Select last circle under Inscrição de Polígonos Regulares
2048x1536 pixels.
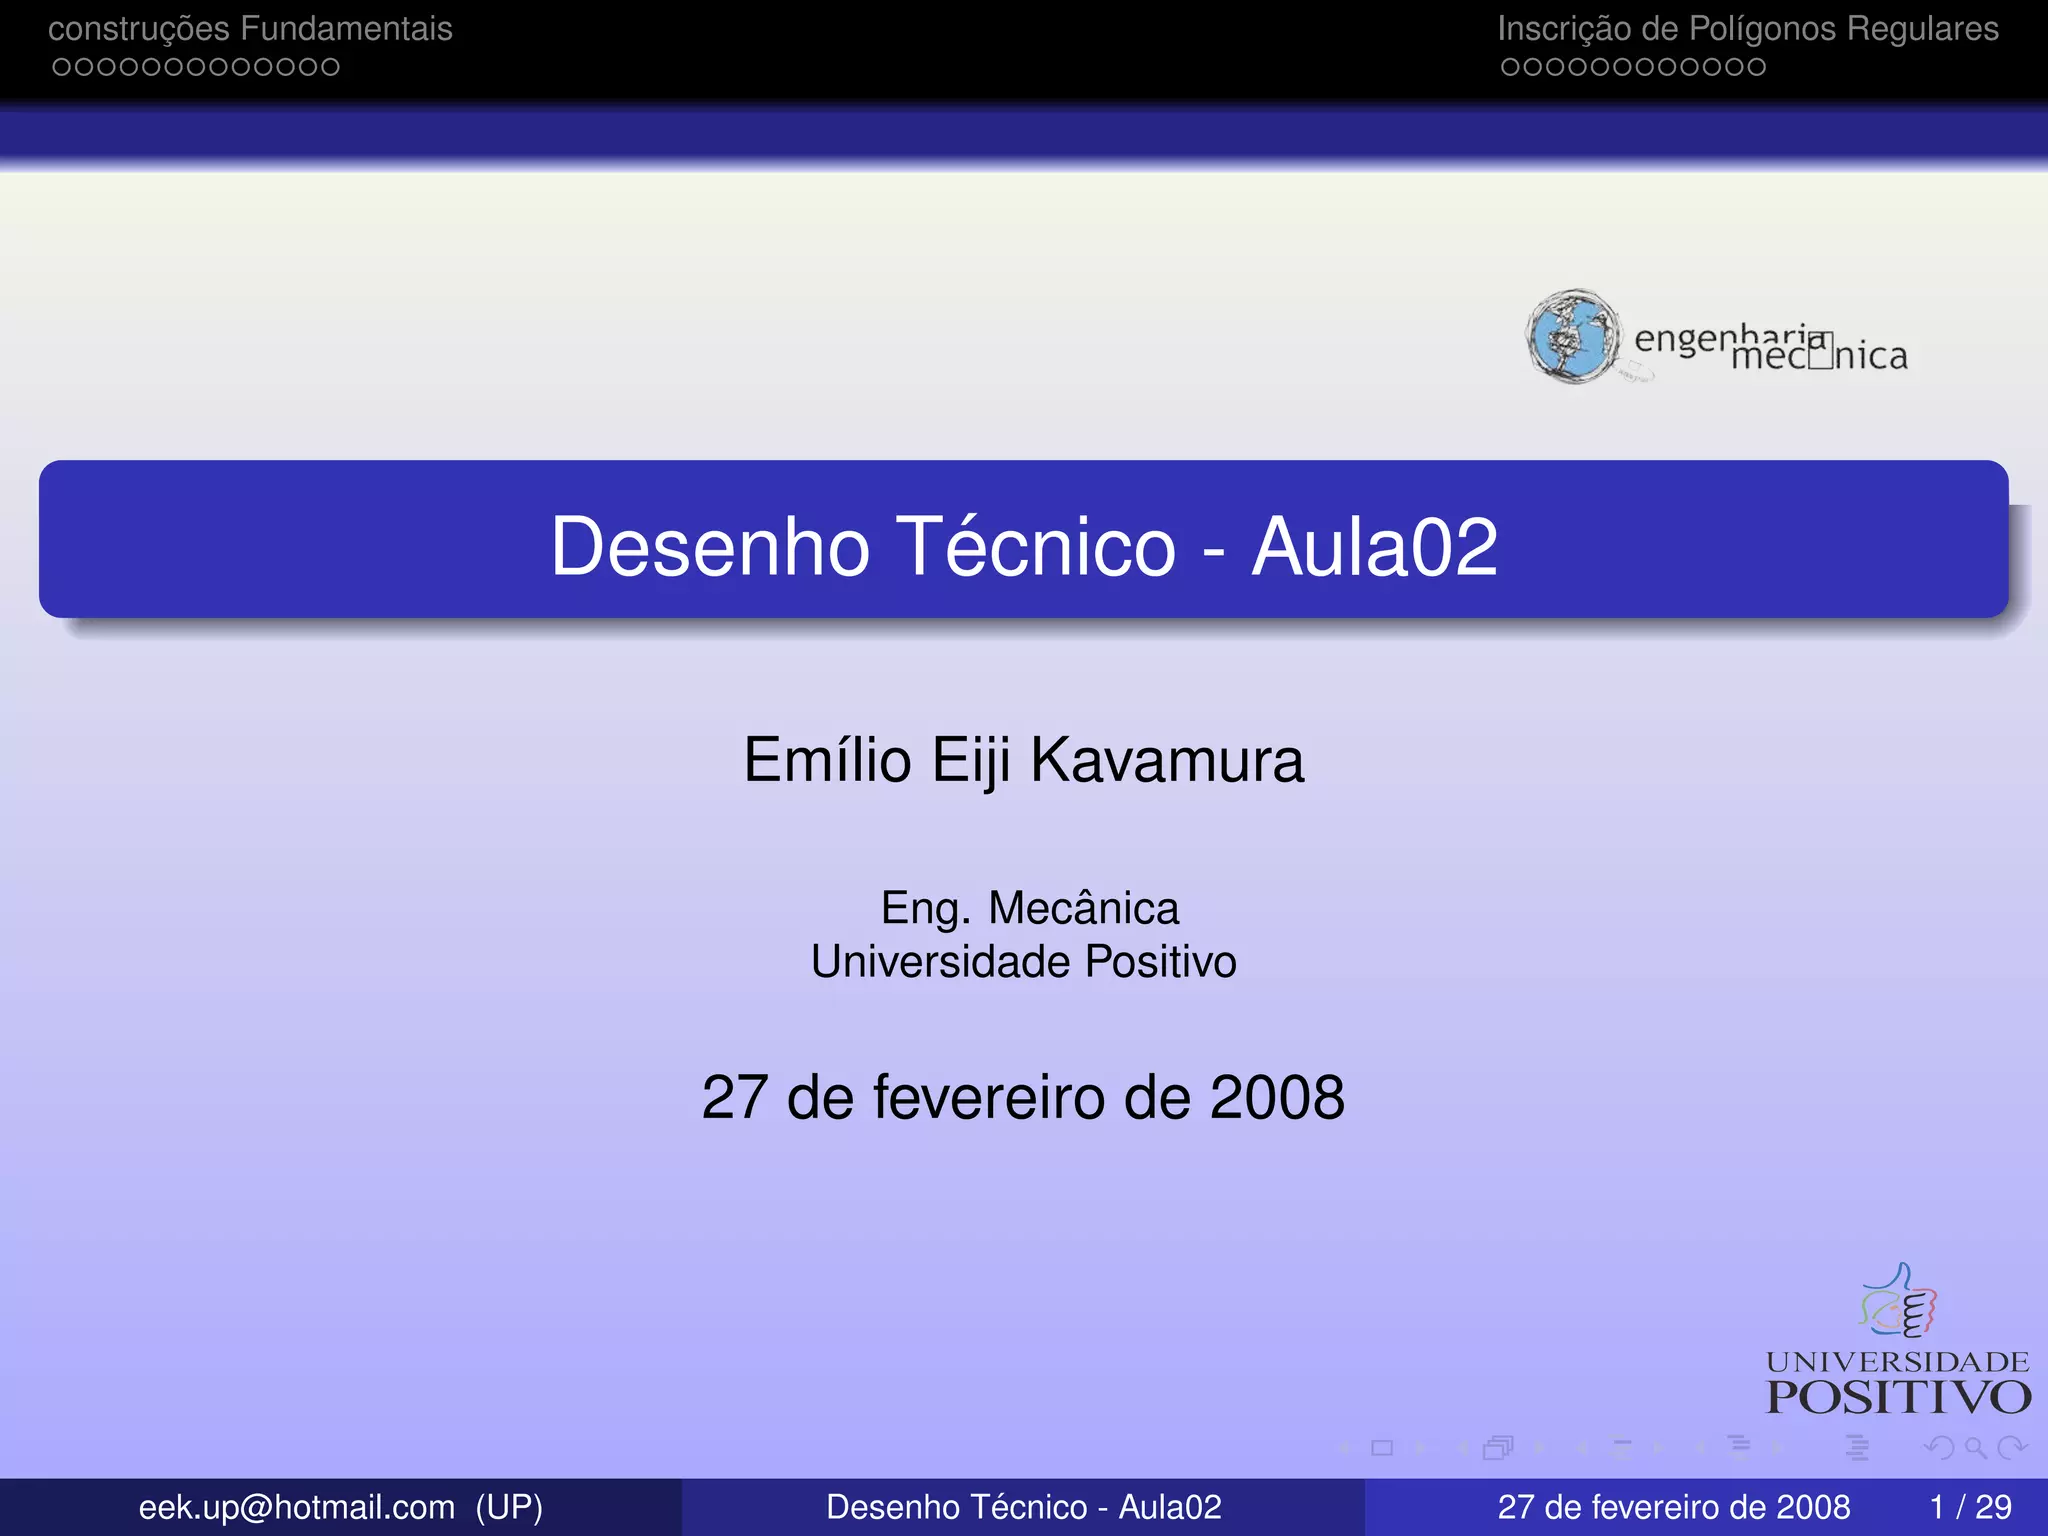[1757, 67]
